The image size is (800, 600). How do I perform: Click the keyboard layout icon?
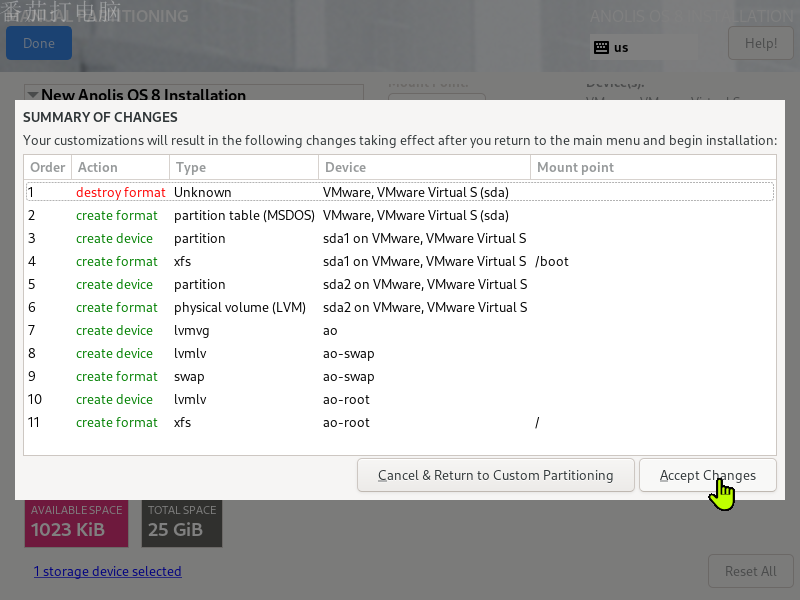(601, 47)
